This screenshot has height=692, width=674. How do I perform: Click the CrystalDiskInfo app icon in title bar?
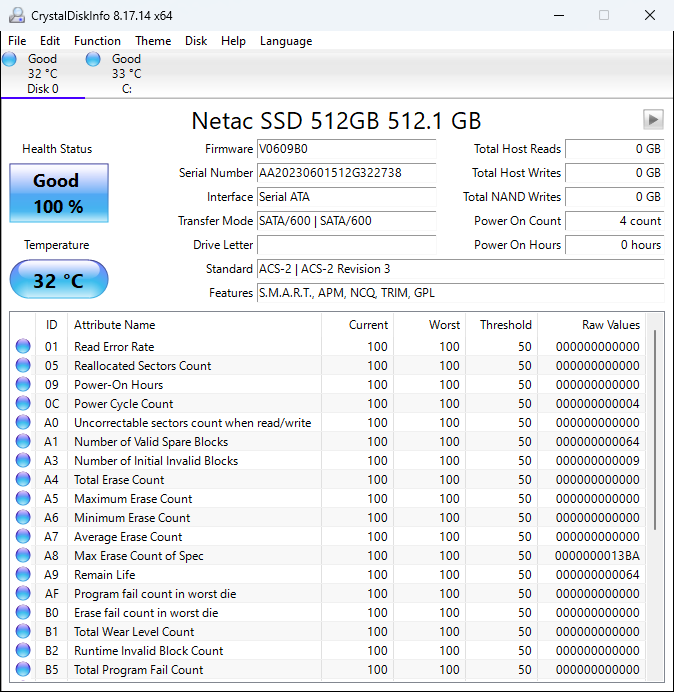16,15
